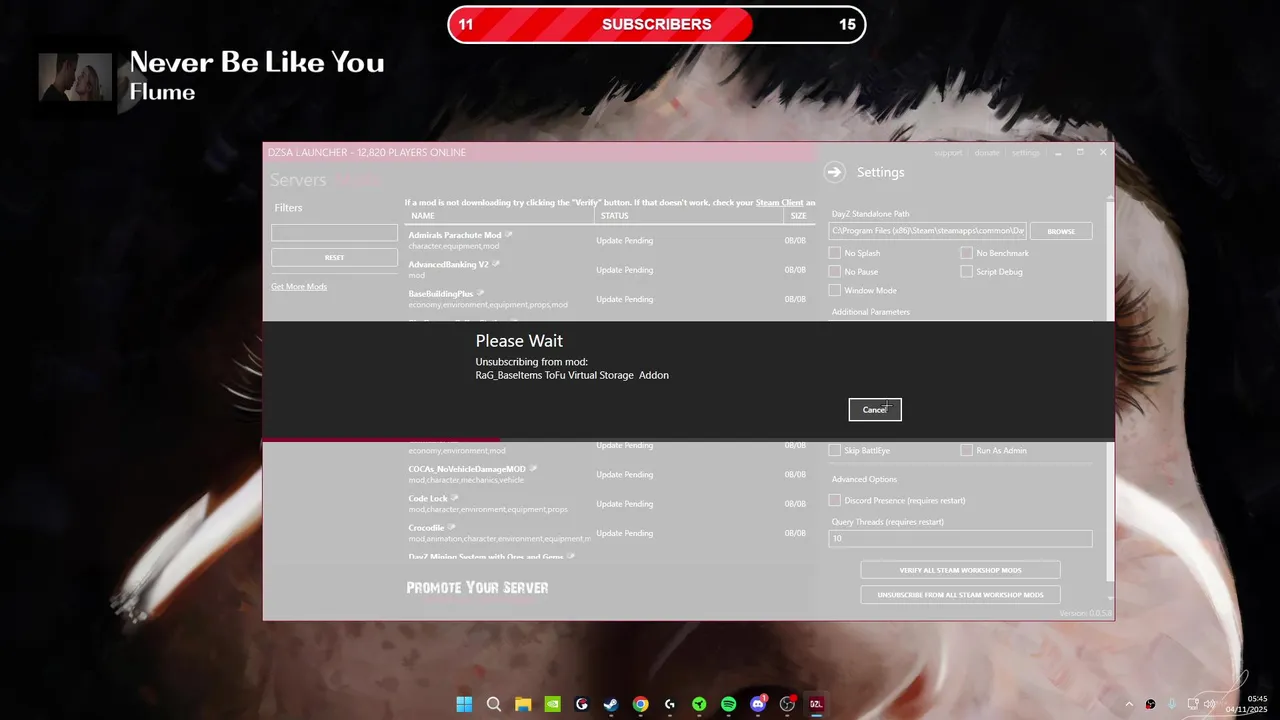Cancel the mod unsubscribing operation
1280x720 pixels.
[x=875, y=409]
